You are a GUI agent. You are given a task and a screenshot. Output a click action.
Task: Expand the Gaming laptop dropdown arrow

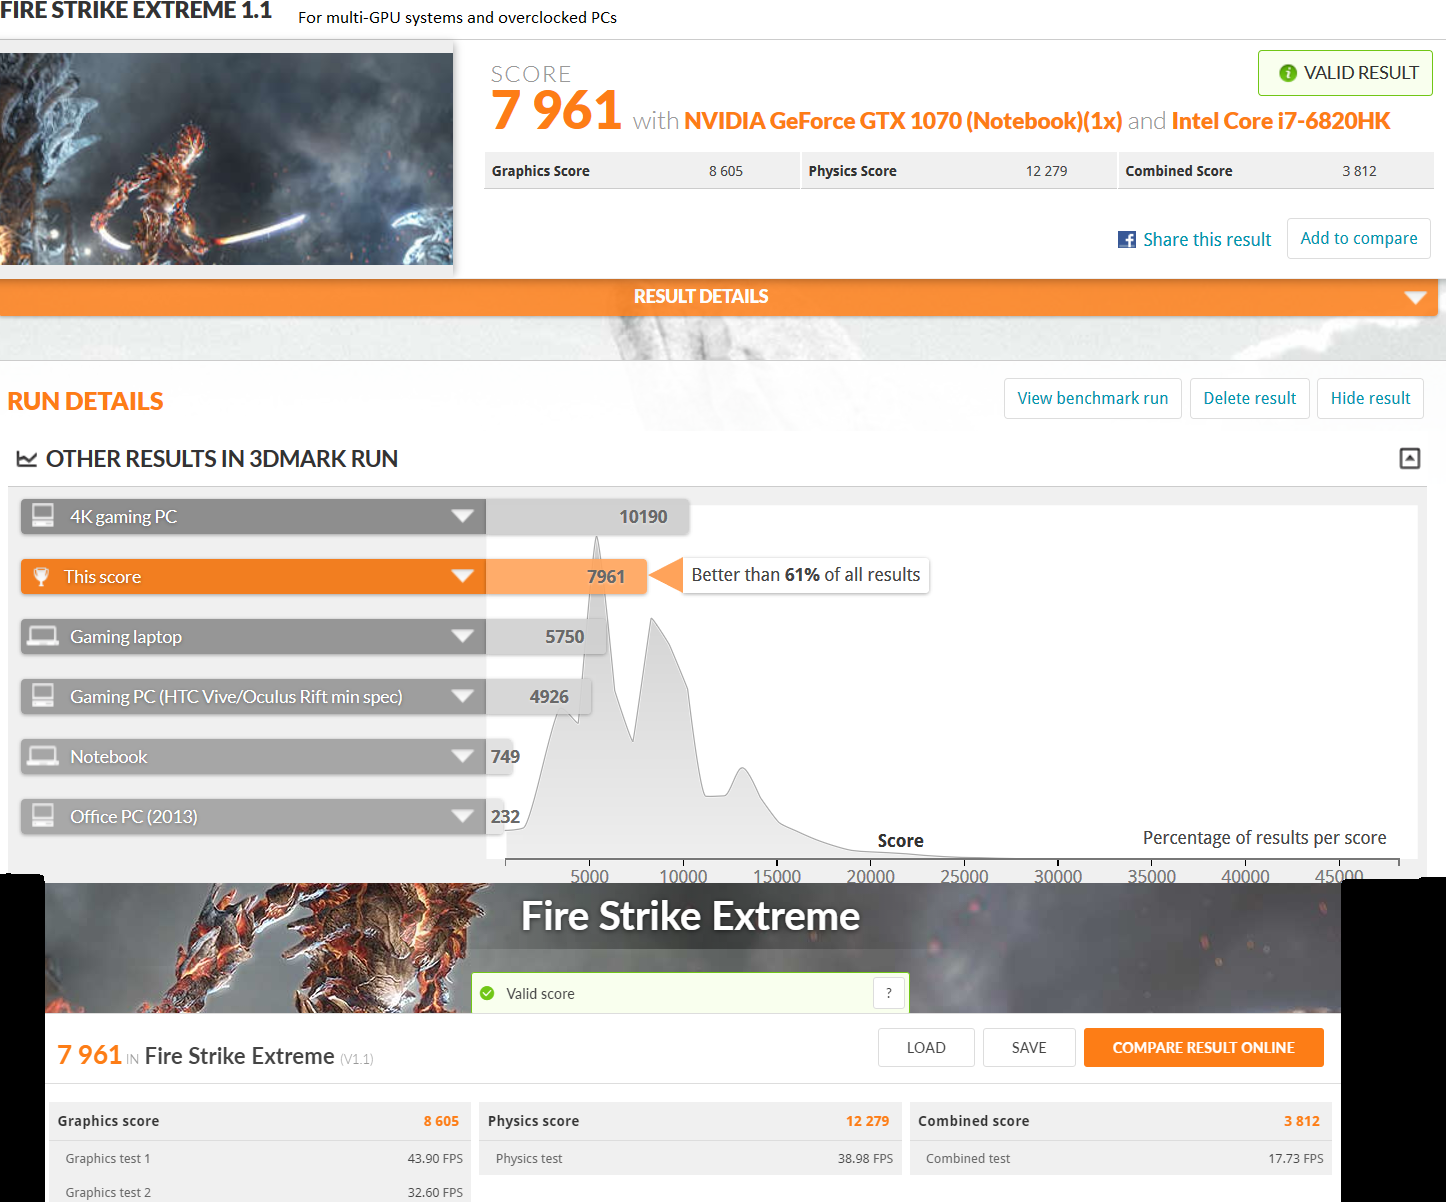462,636
